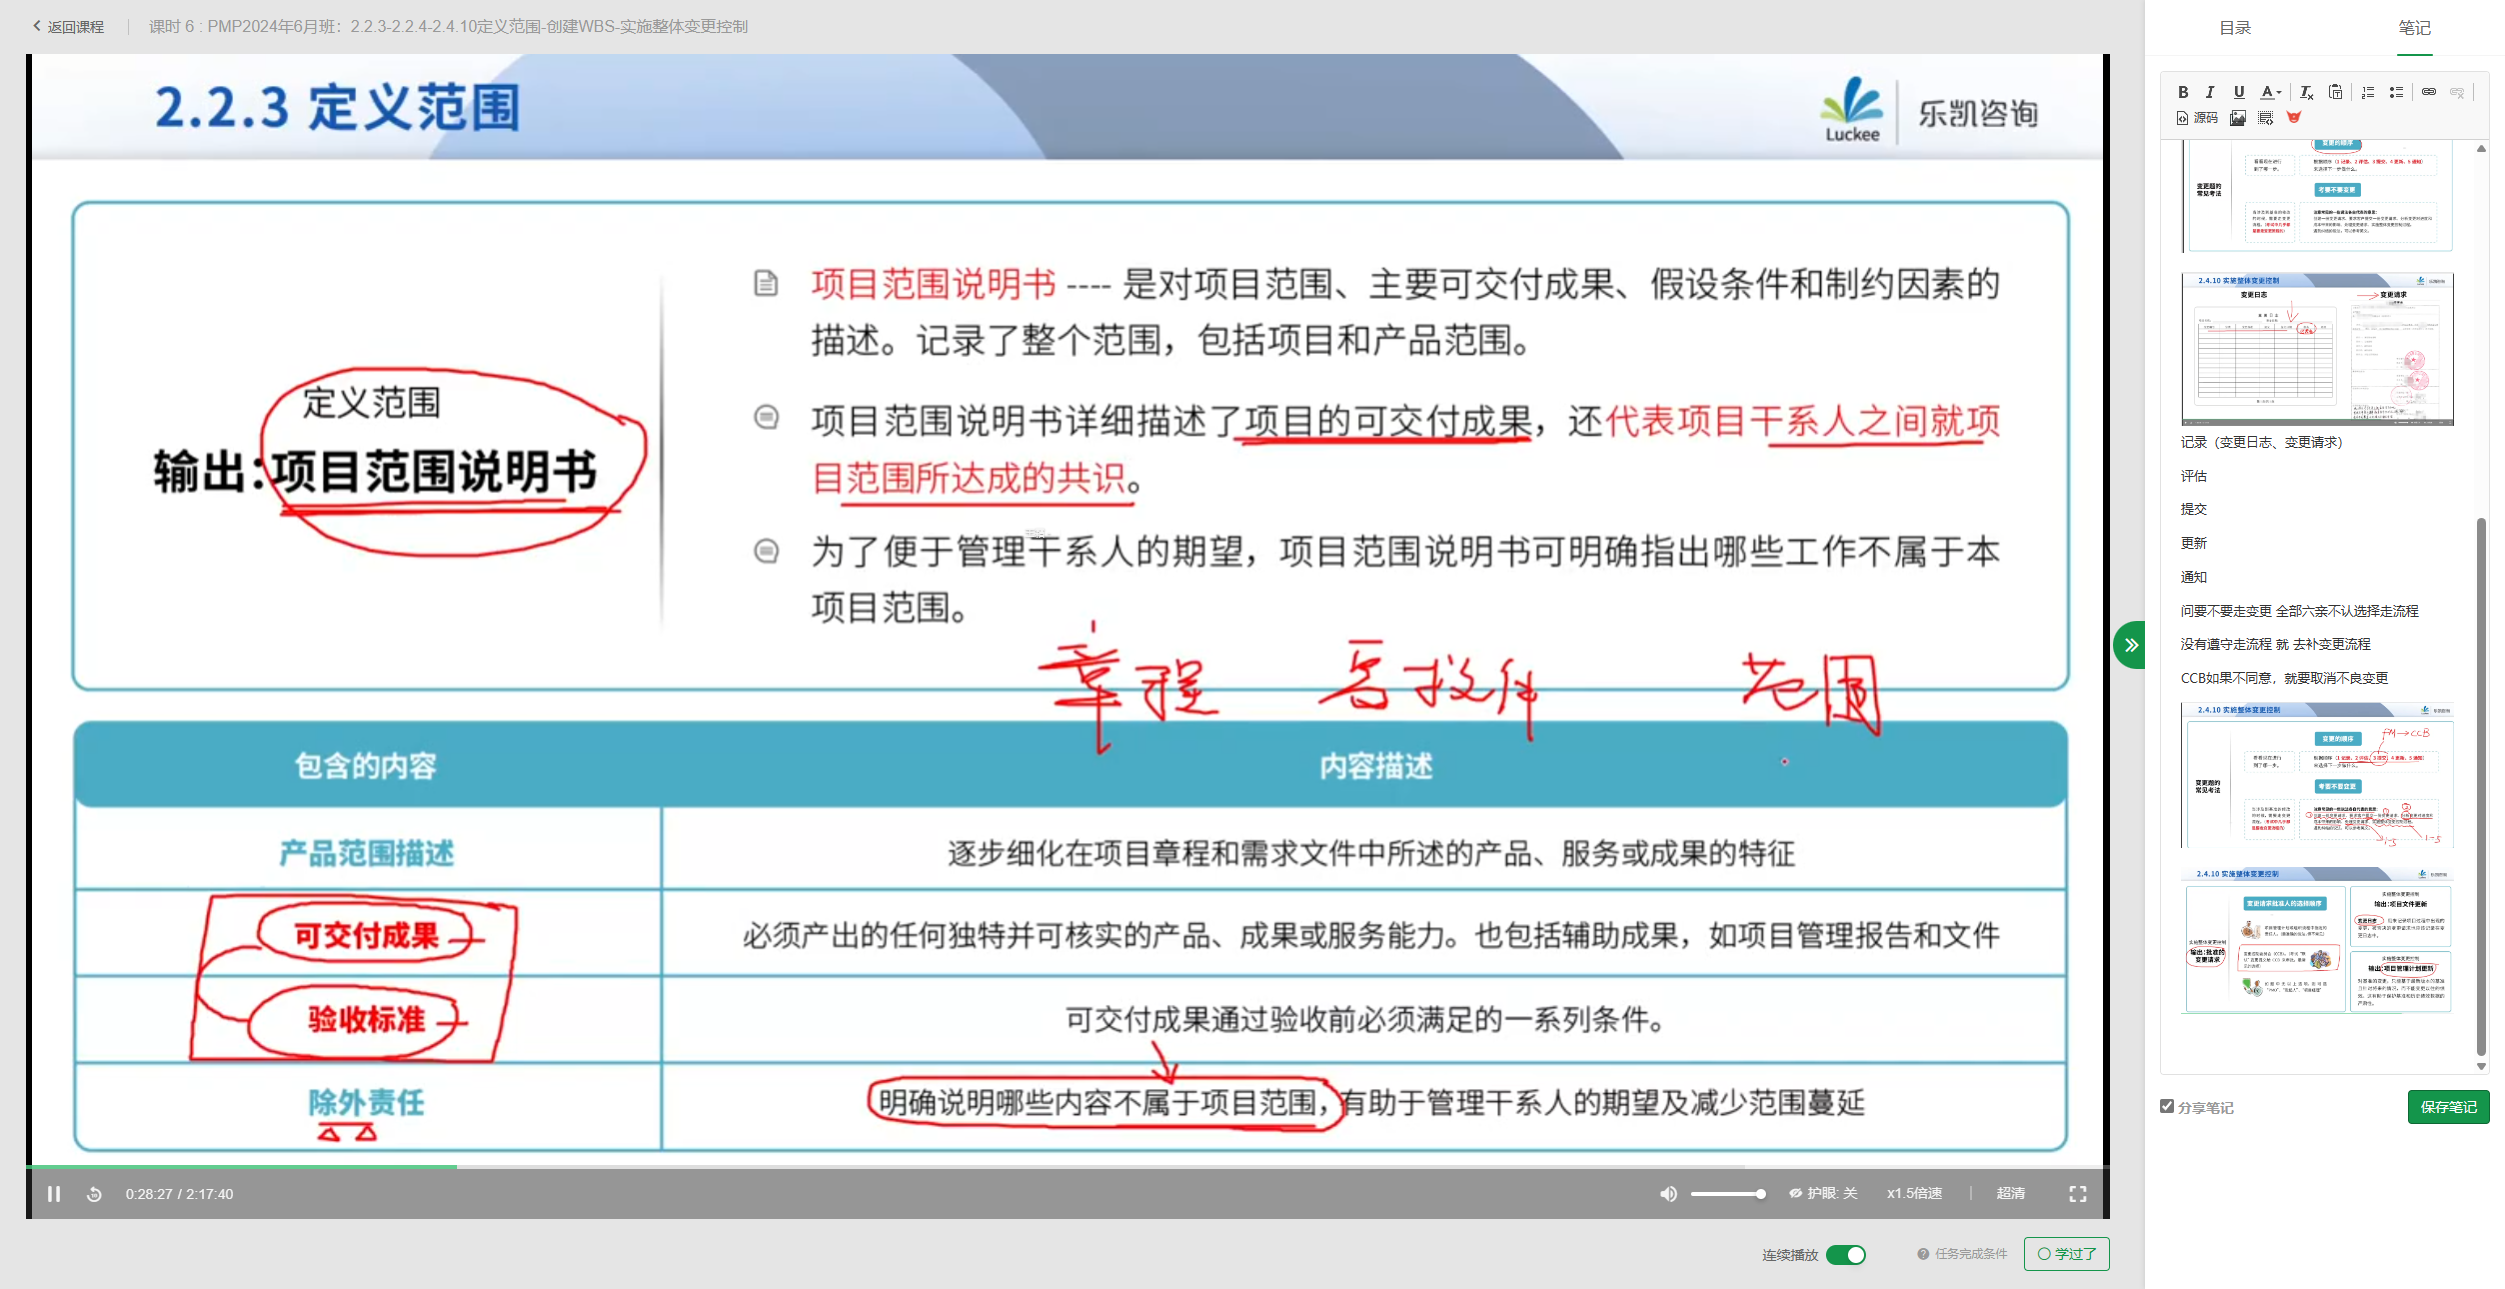Viewport: 2505px width, 1289px height.
Task: Apply italic formatting in notes editor
Action: click(x=2210, y=92)
